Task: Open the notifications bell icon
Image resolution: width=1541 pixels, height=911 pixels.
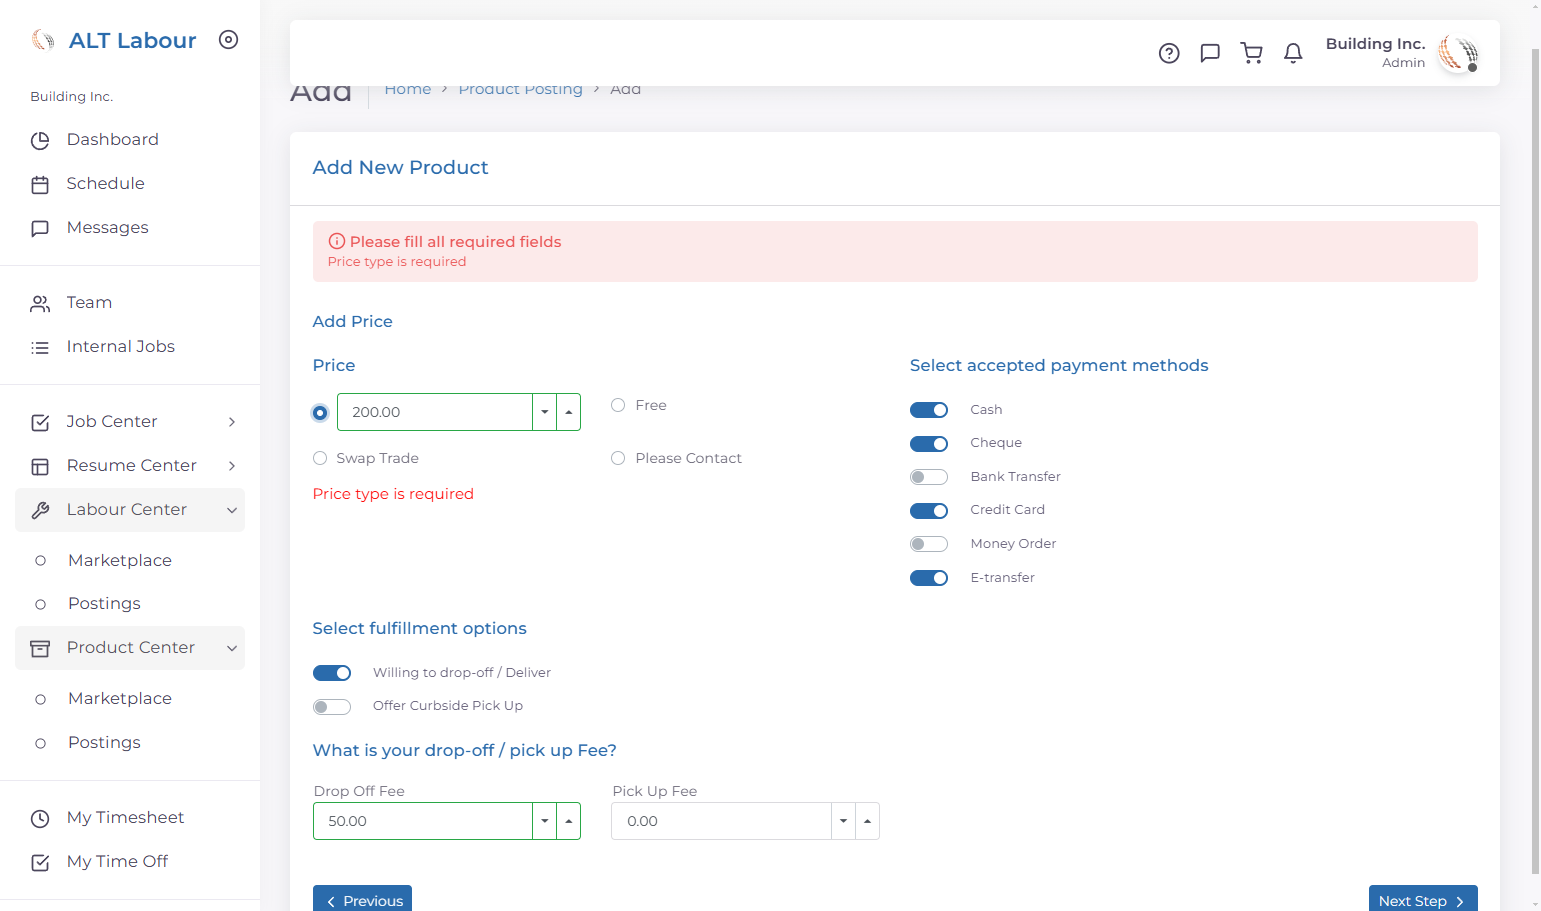Action: [1293, 53]
